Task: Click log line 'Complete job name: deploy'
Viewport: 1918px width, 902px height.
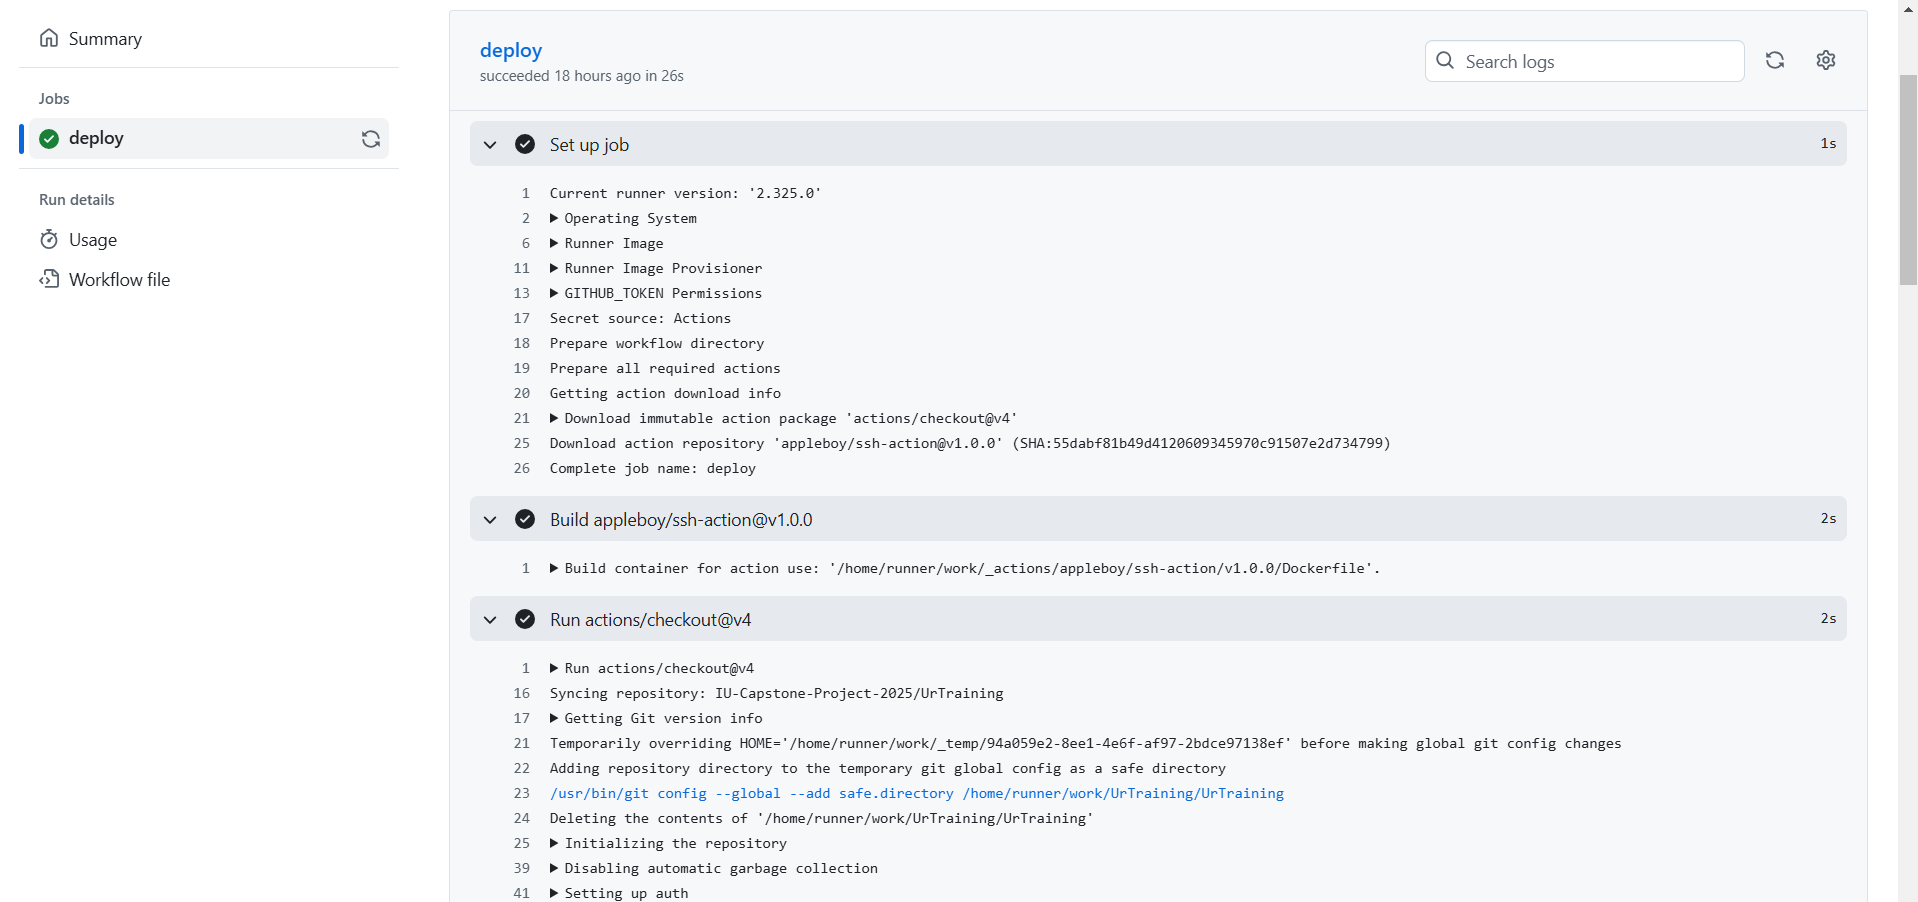Action: point(653,468)
